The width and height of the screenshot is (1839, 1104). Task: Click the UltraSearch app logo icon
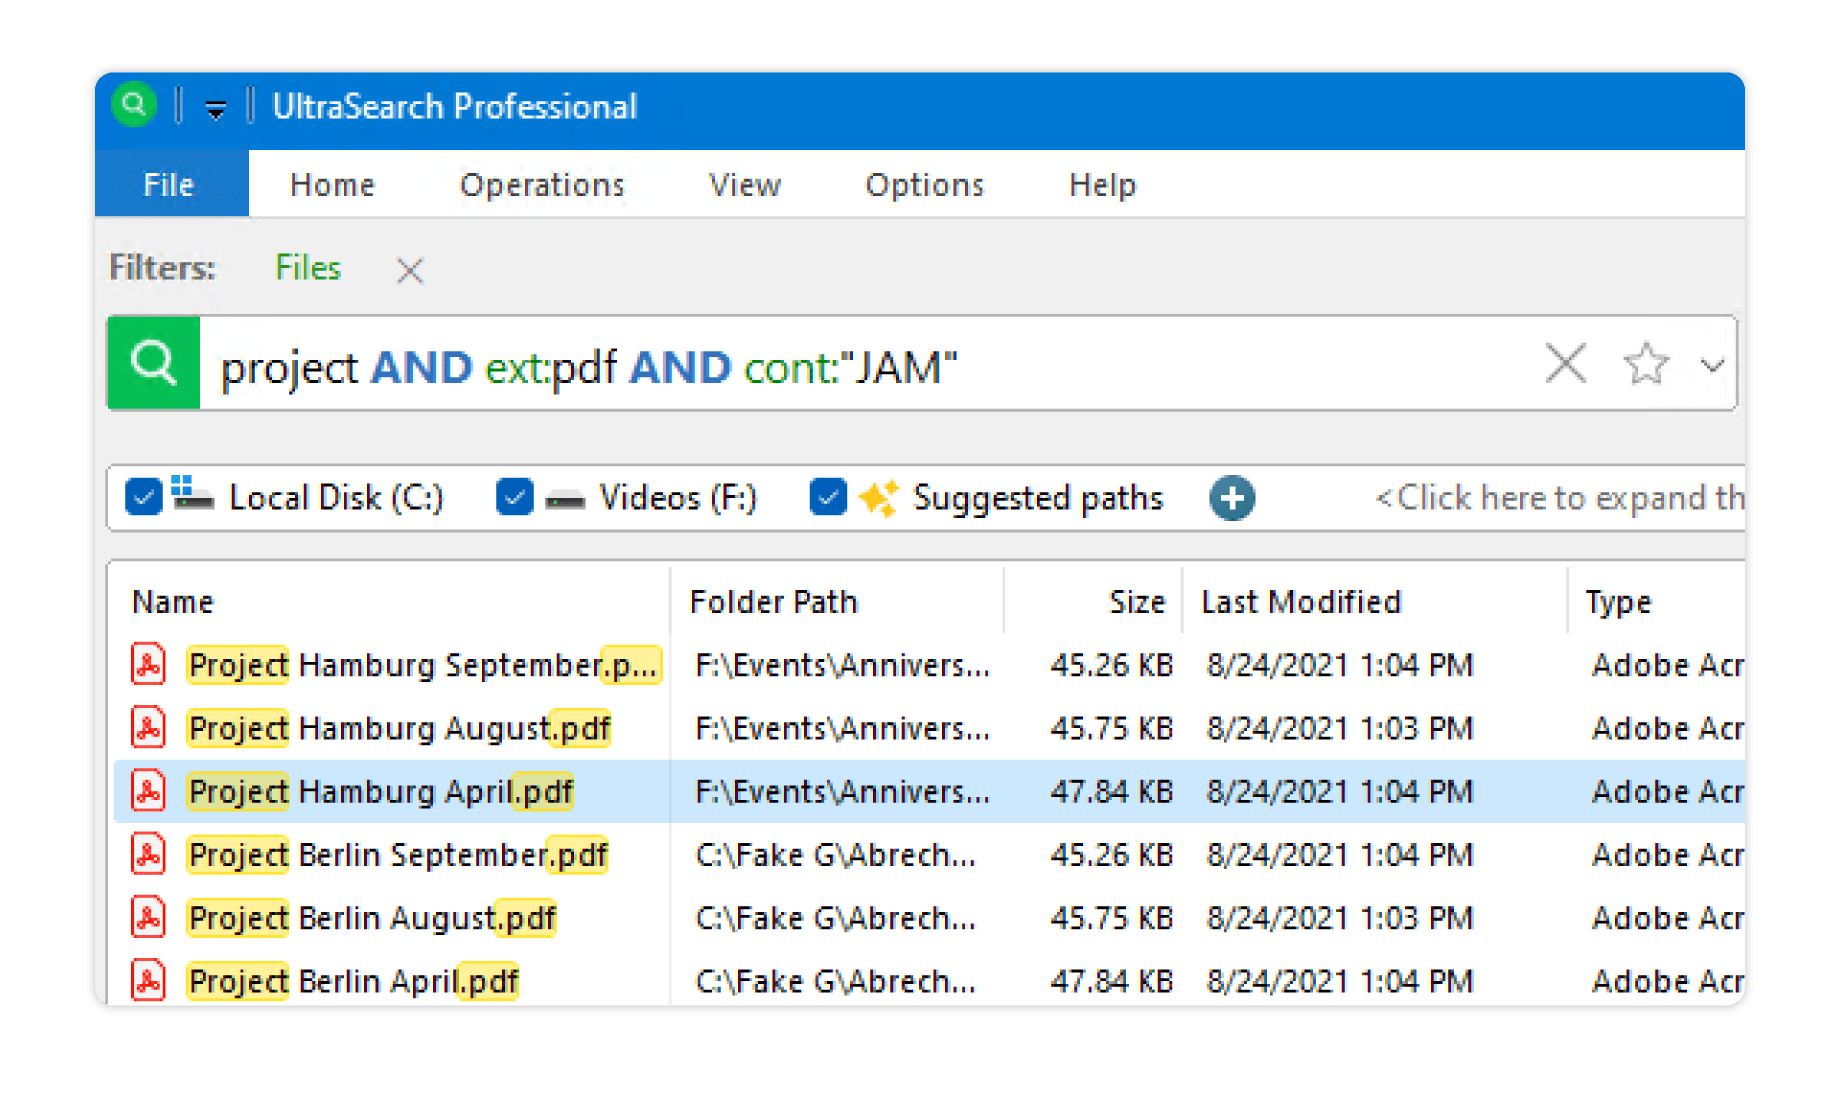click(134, 105)
